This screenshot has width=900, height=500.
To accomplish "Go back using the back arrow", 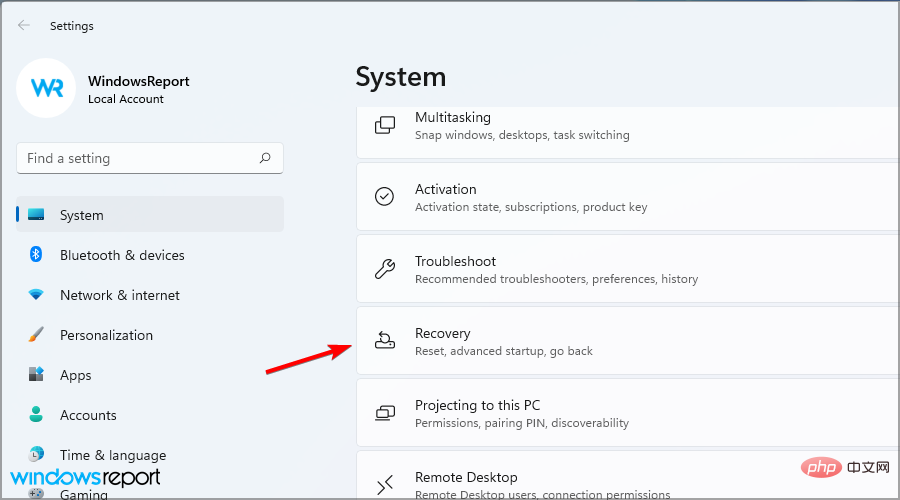I will click(24, 25).
